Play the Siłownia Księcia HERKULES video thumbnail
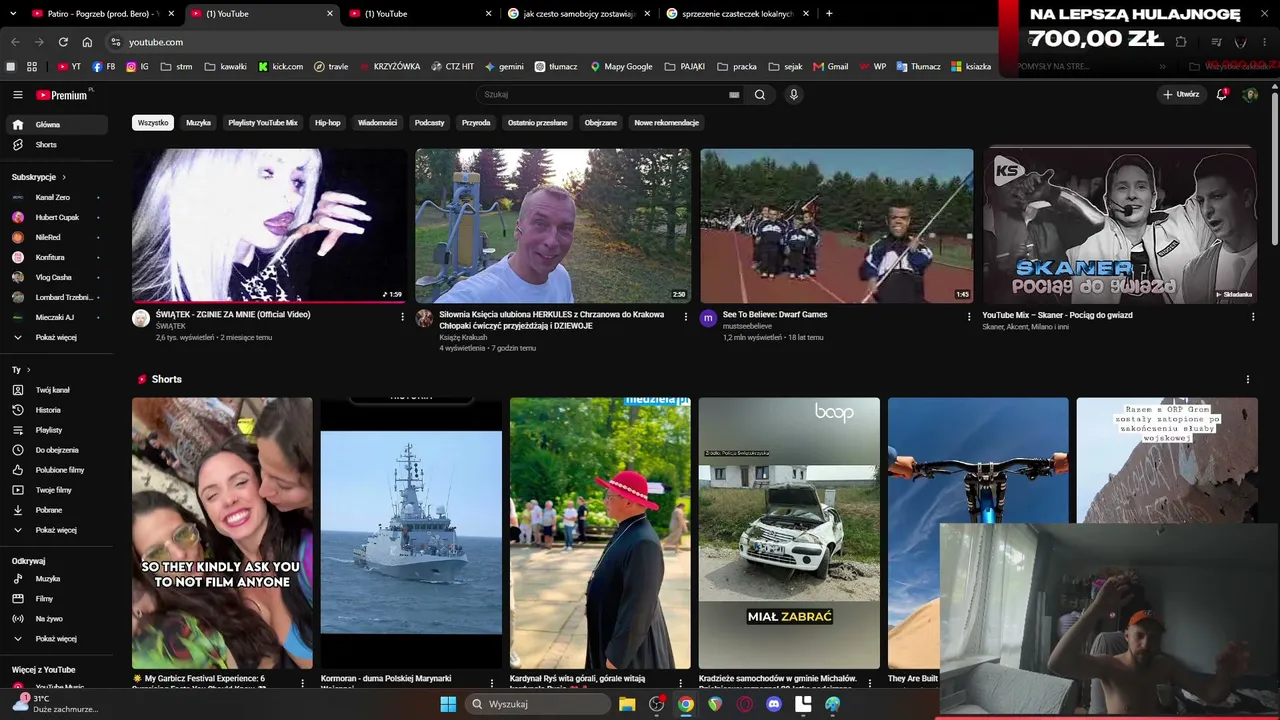This screenshot has height=720, width=1280. 553,226
